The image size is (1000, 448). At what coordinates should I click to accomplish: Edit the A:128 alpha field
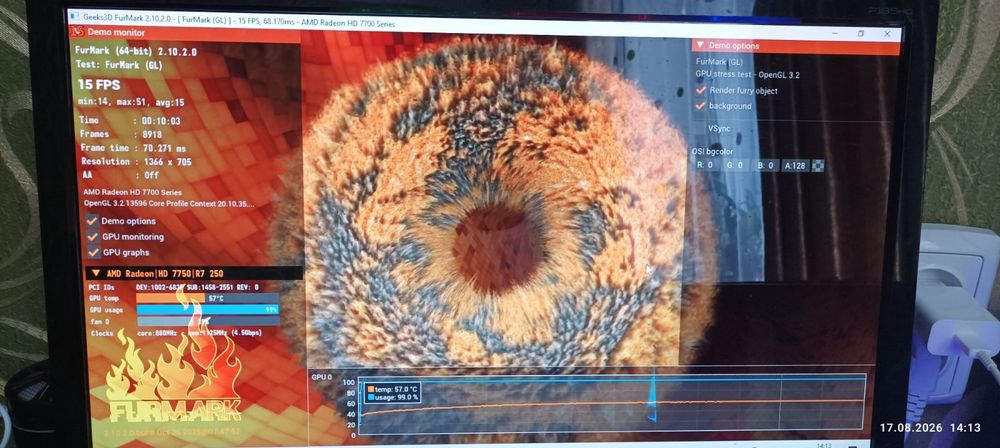[795, 166]
